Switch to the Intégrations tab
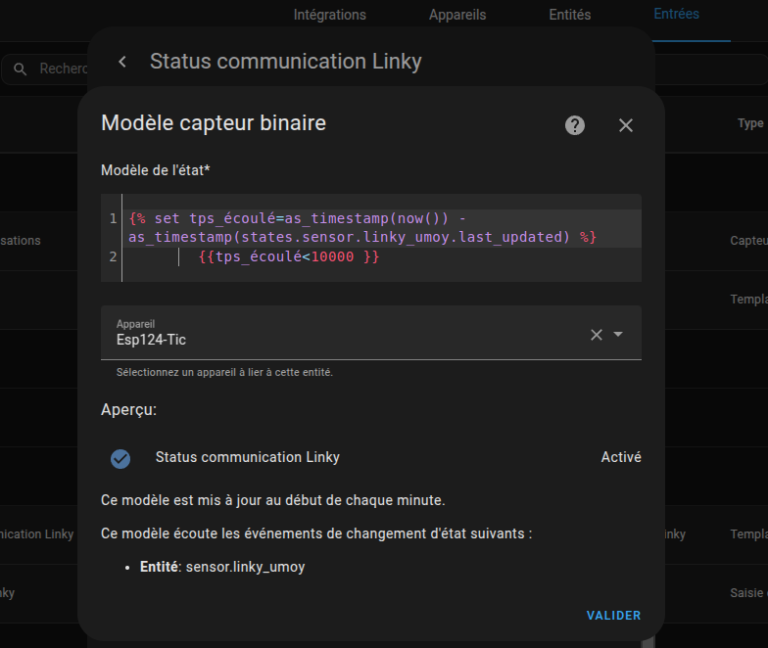This screenshot has width=768, height=648. click(329, 15)
